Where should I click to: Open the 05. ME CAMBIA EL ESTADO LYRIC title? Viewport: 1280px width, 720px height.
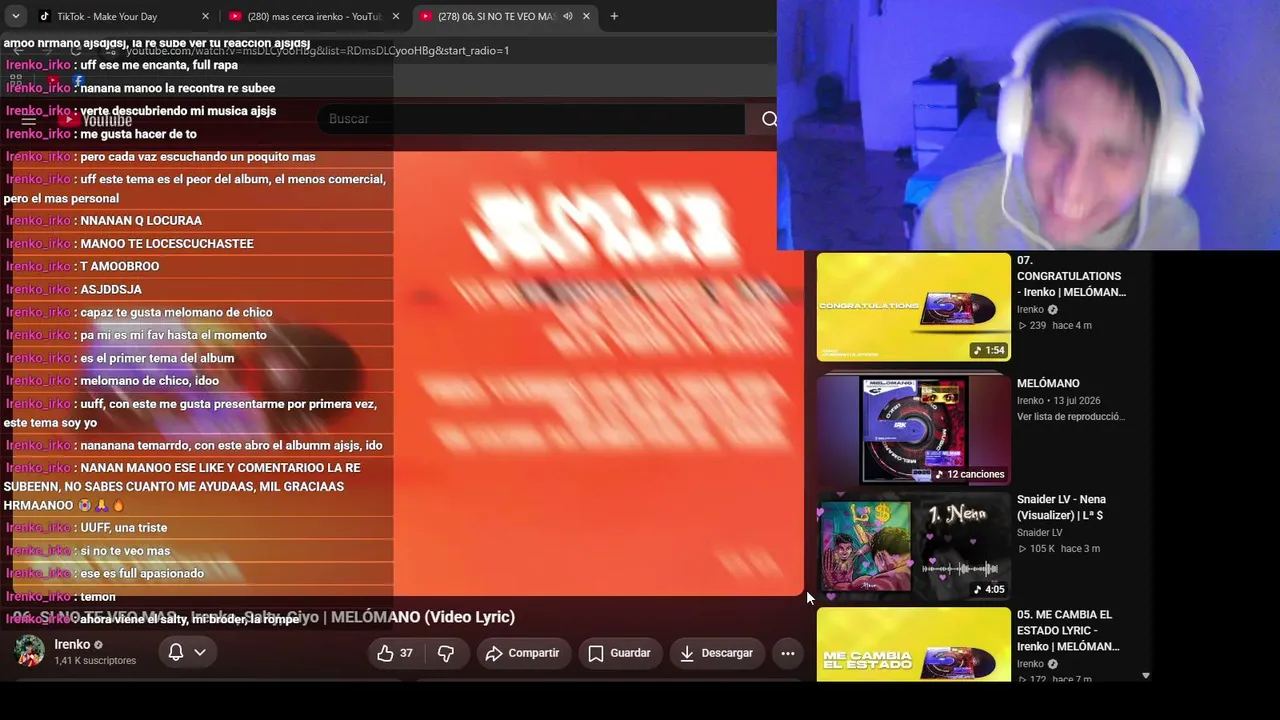pyautogui.click(x=1068, y=630)
